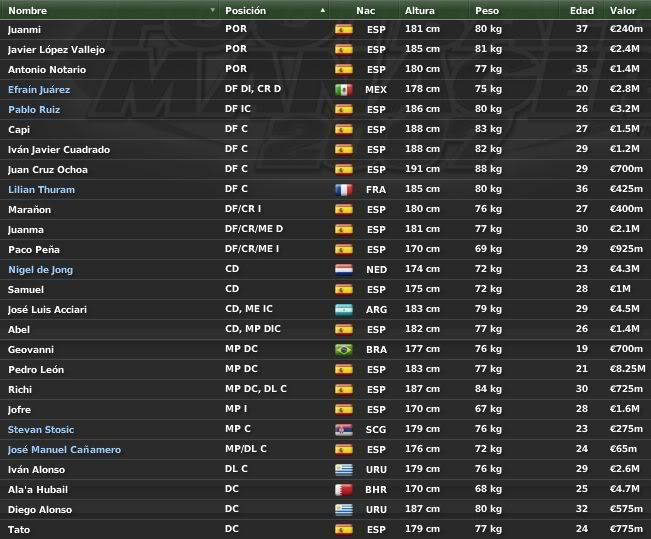Click Spain flag icon for Javier López Vallejo
The image size is (651, 539).
[x=344, y=49]
